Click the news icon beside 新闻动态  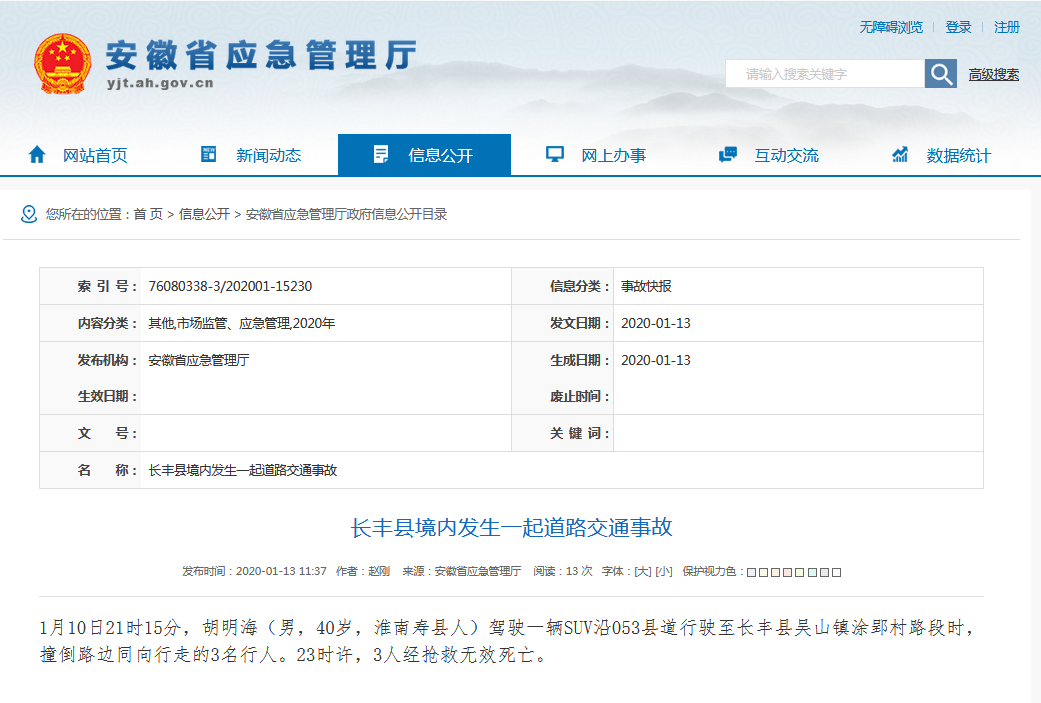coord(208,154)
